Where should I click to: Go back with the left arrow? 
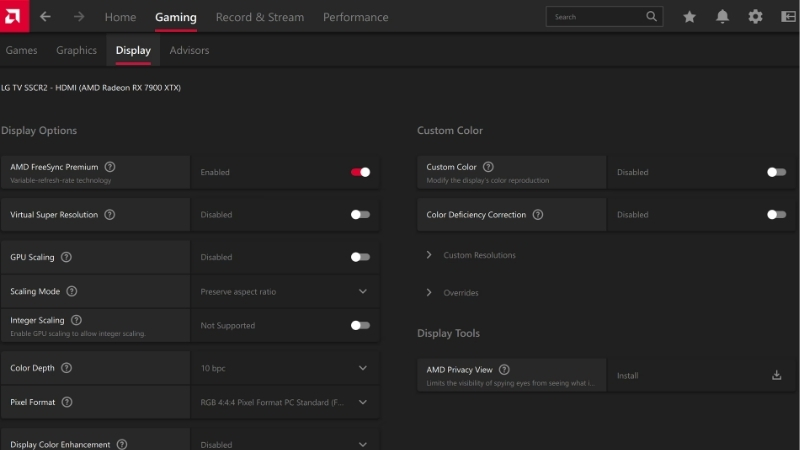(45, 17)
